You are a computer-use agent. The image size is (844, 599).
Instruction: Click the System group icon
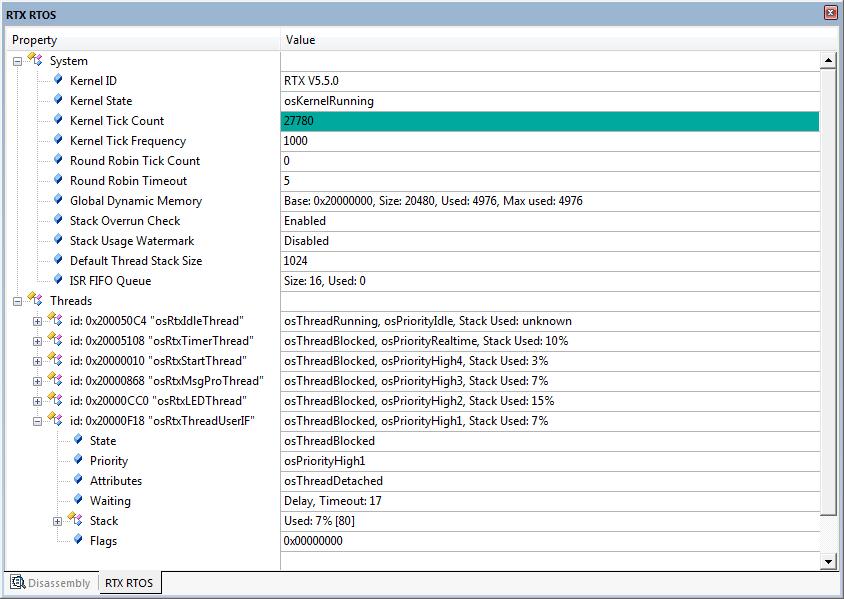coord(35,61)
